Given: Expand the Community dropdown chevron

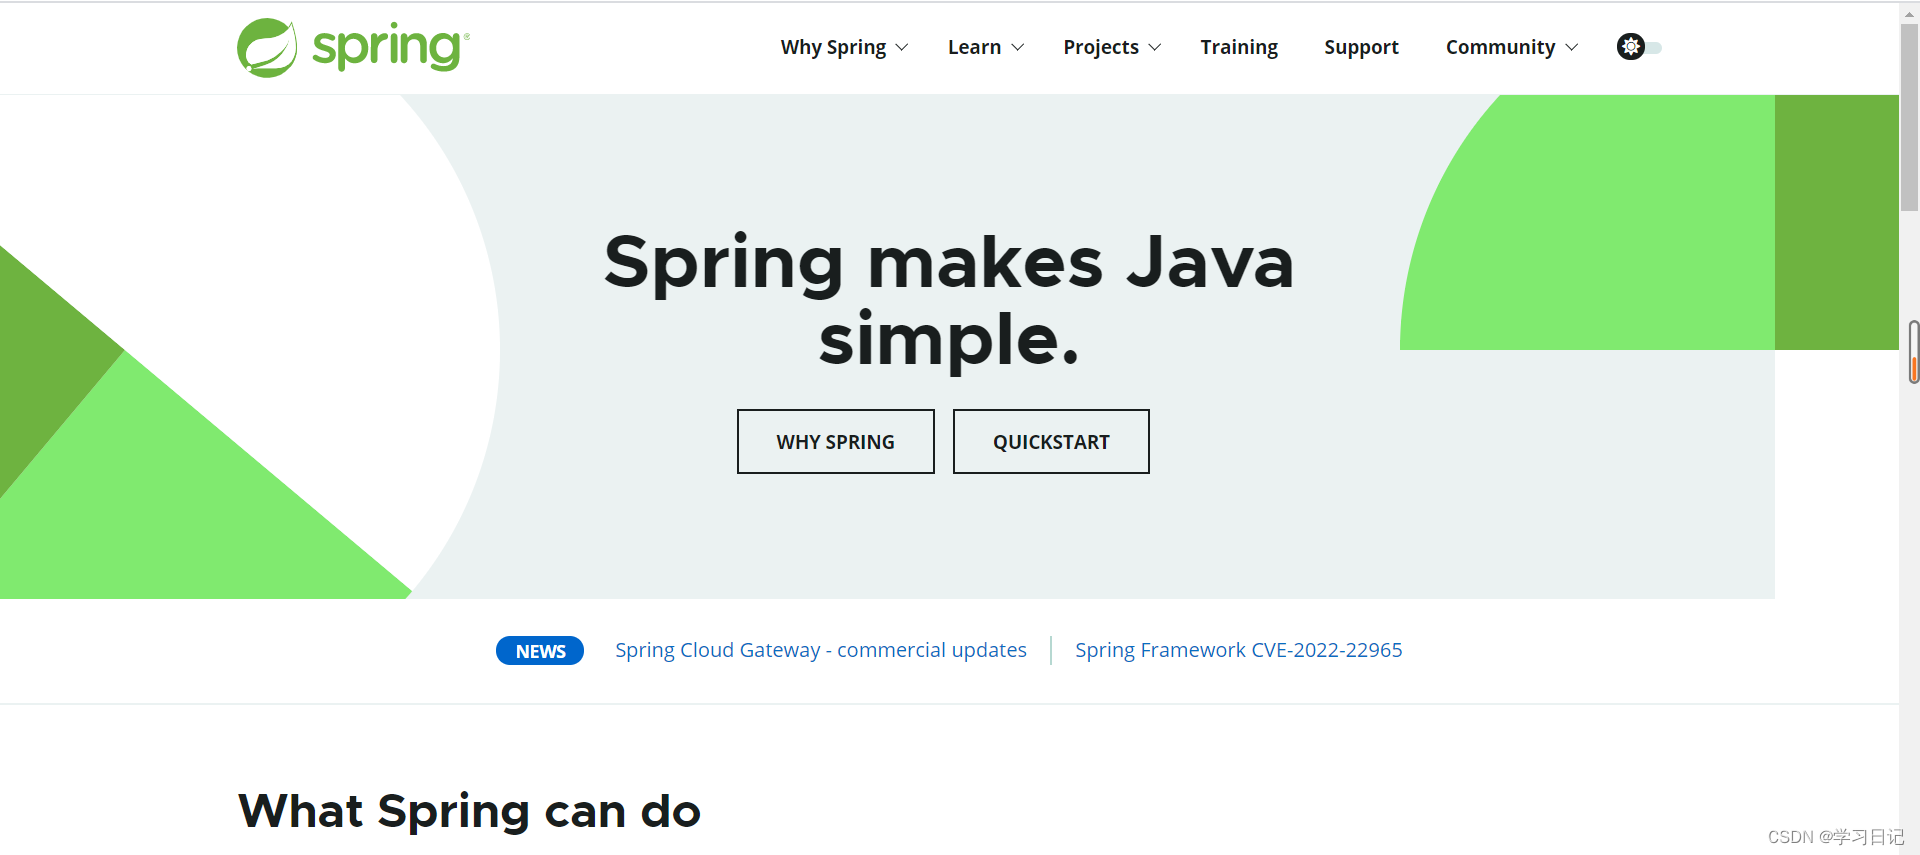Looking at the screenshot, I should [1572, 48].
